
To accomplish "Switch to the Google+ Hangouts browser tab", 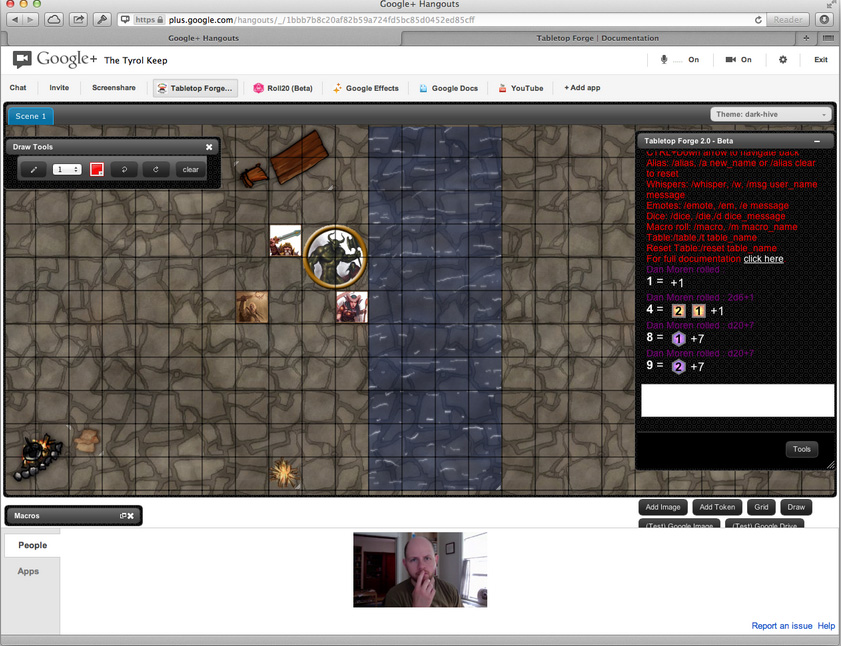I will coord(203,38).
